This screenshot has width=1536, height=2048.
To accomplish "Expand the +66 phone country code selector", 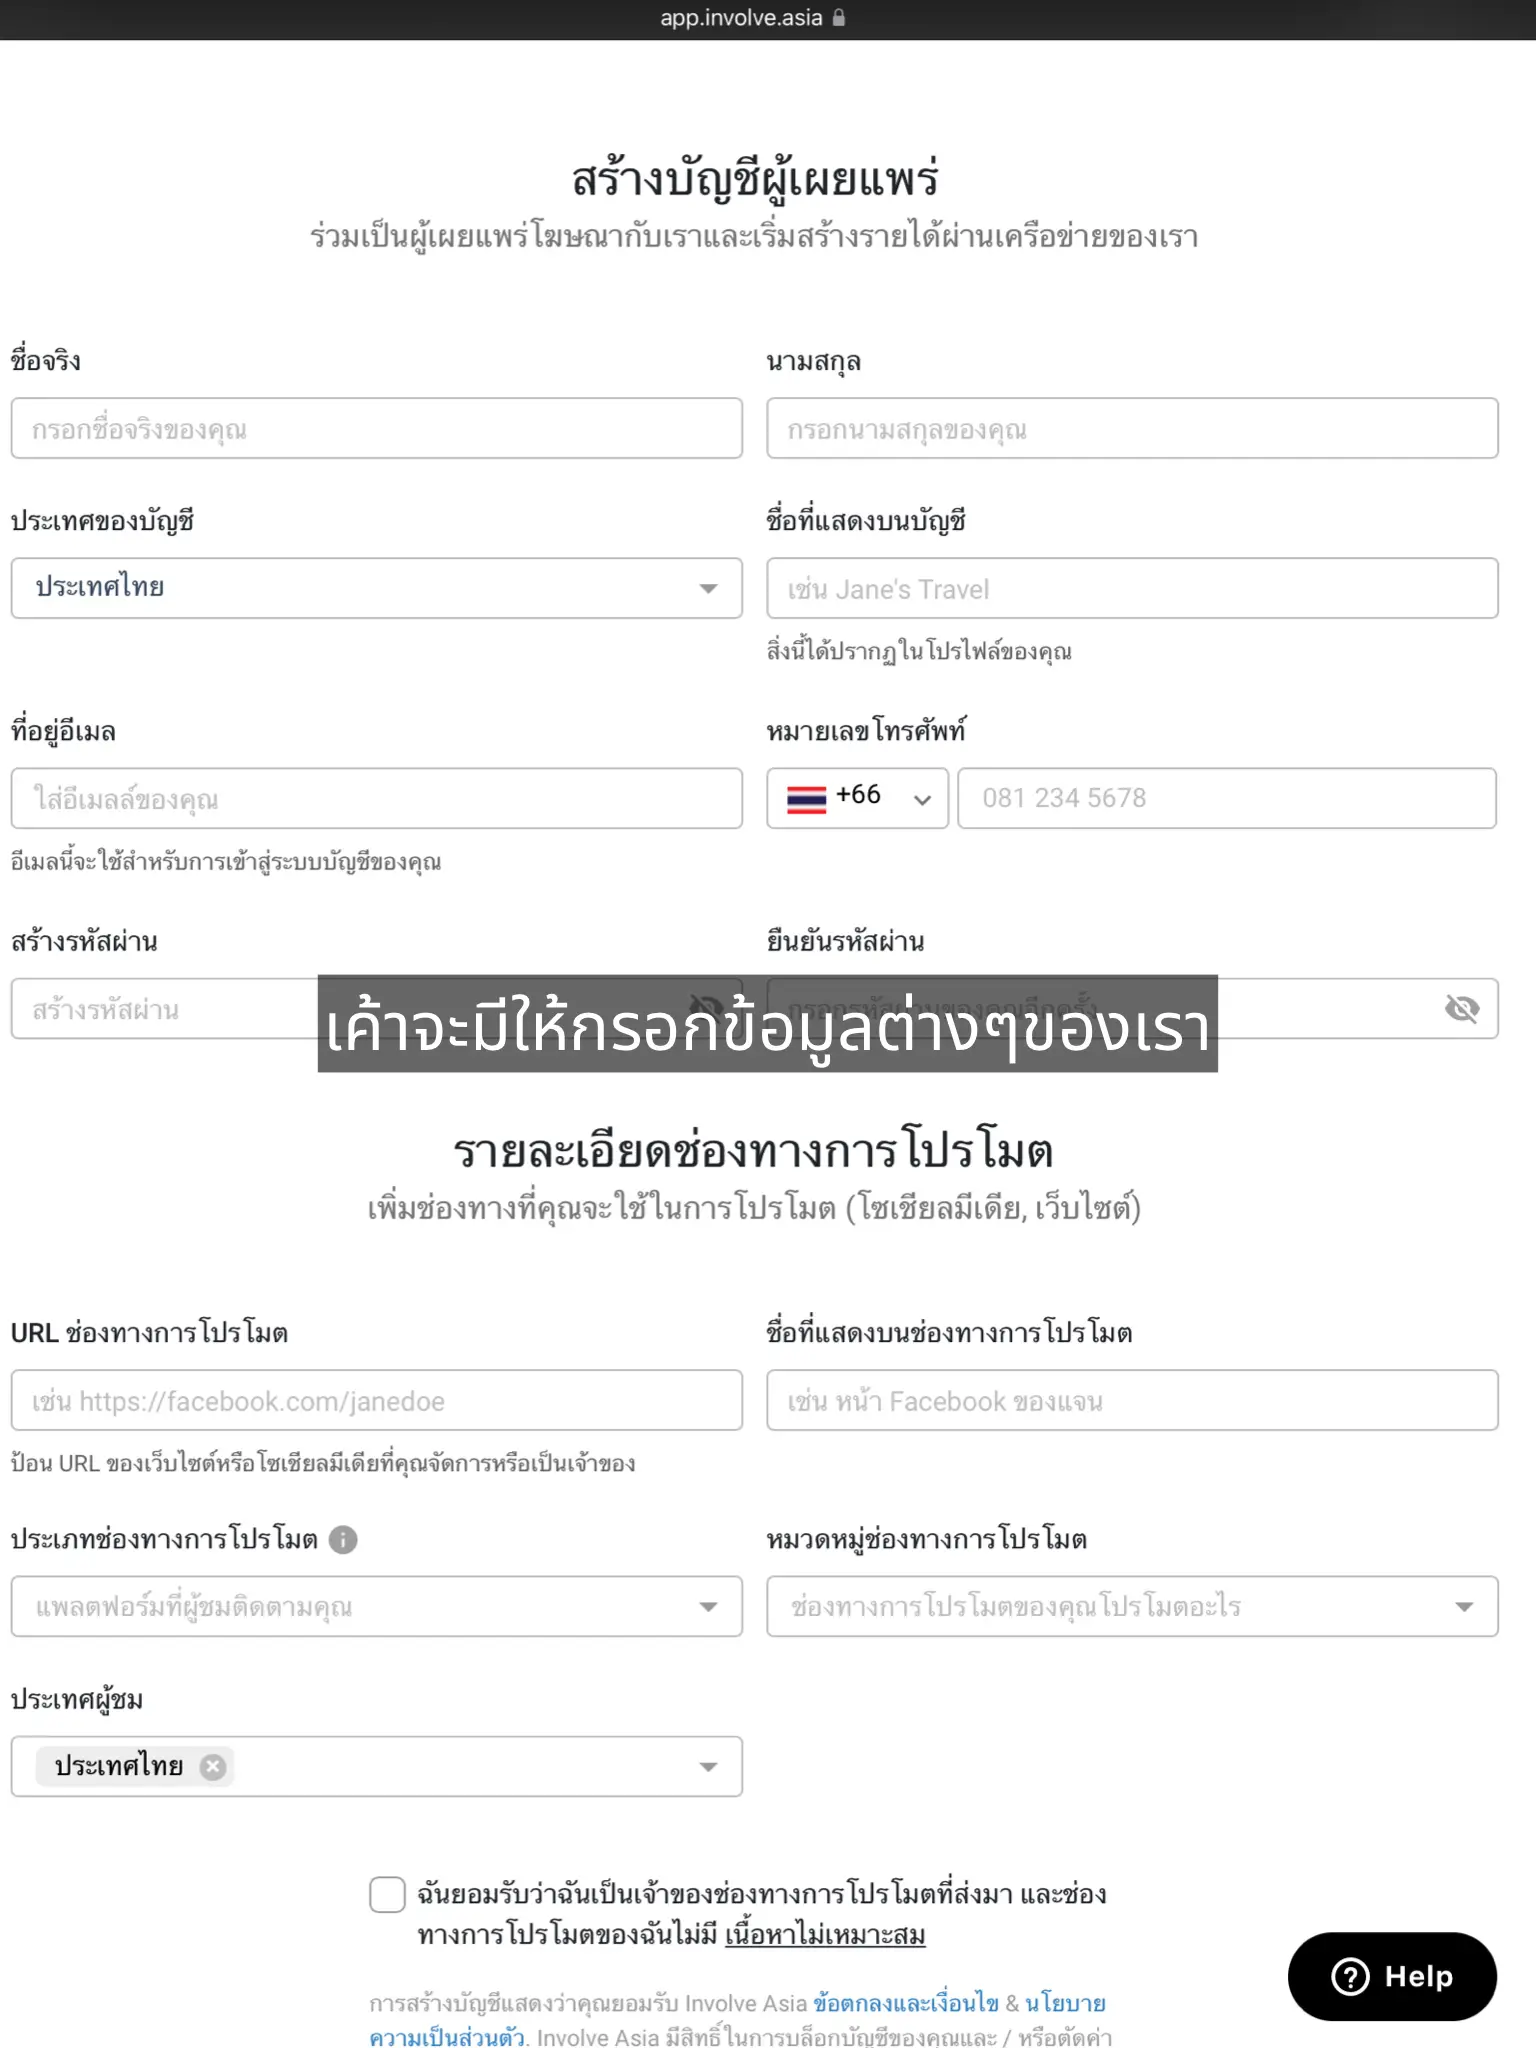I will pyautogui.click(x=857, y=798).
